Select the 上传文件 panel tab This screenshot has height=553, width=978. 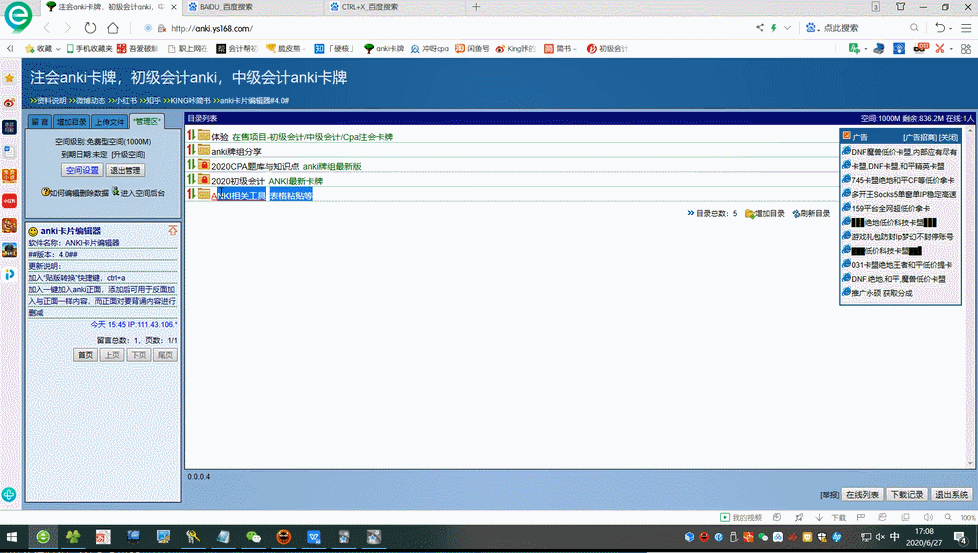(x=110, y=122)
